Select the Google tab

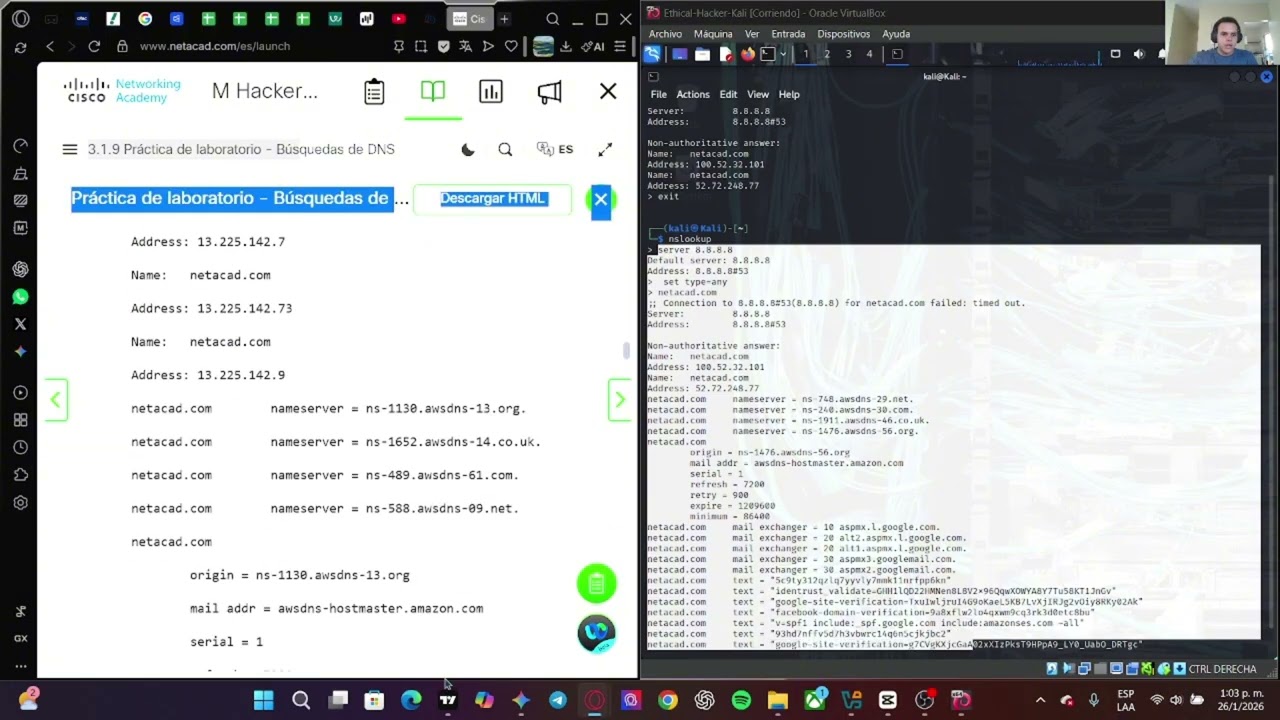(x=145, y=19)
